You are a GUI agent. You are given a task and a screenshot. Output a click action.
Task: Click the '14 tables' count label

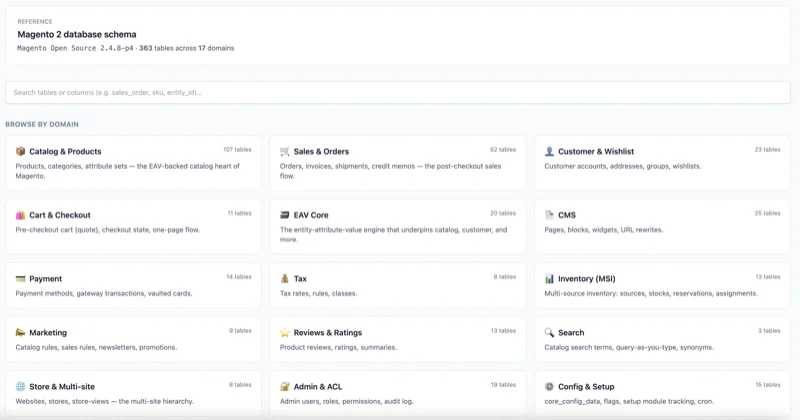coord(239,277)
